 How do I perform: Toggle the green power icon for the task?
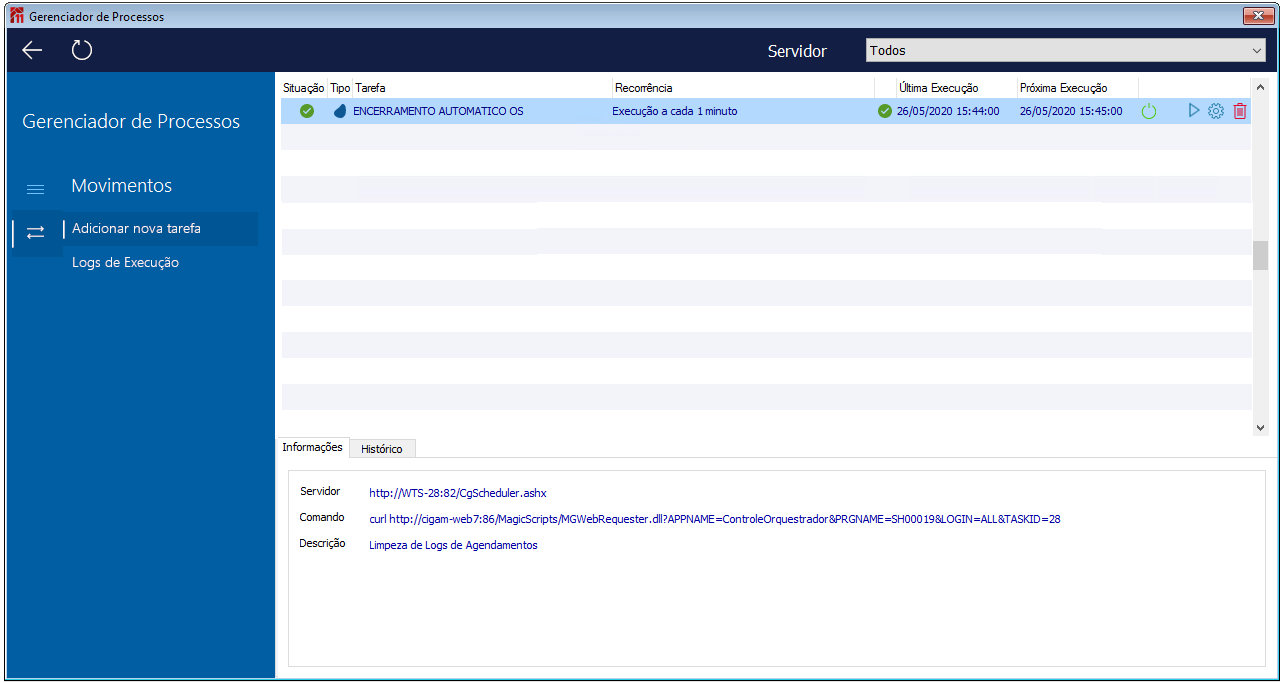[1149, 112]
